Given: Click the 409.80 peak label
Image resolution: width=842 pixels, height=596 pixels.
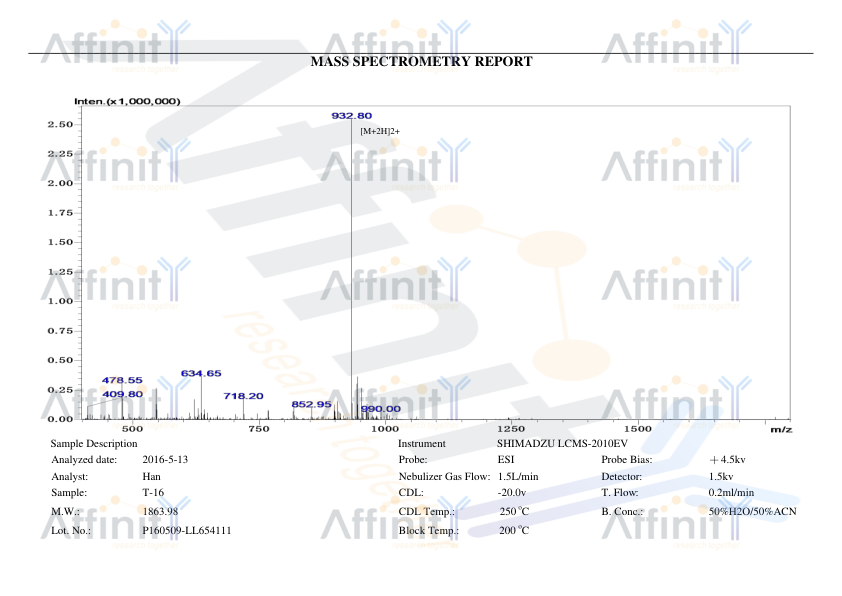Looking at the screenshot, I should coord(123,394).
